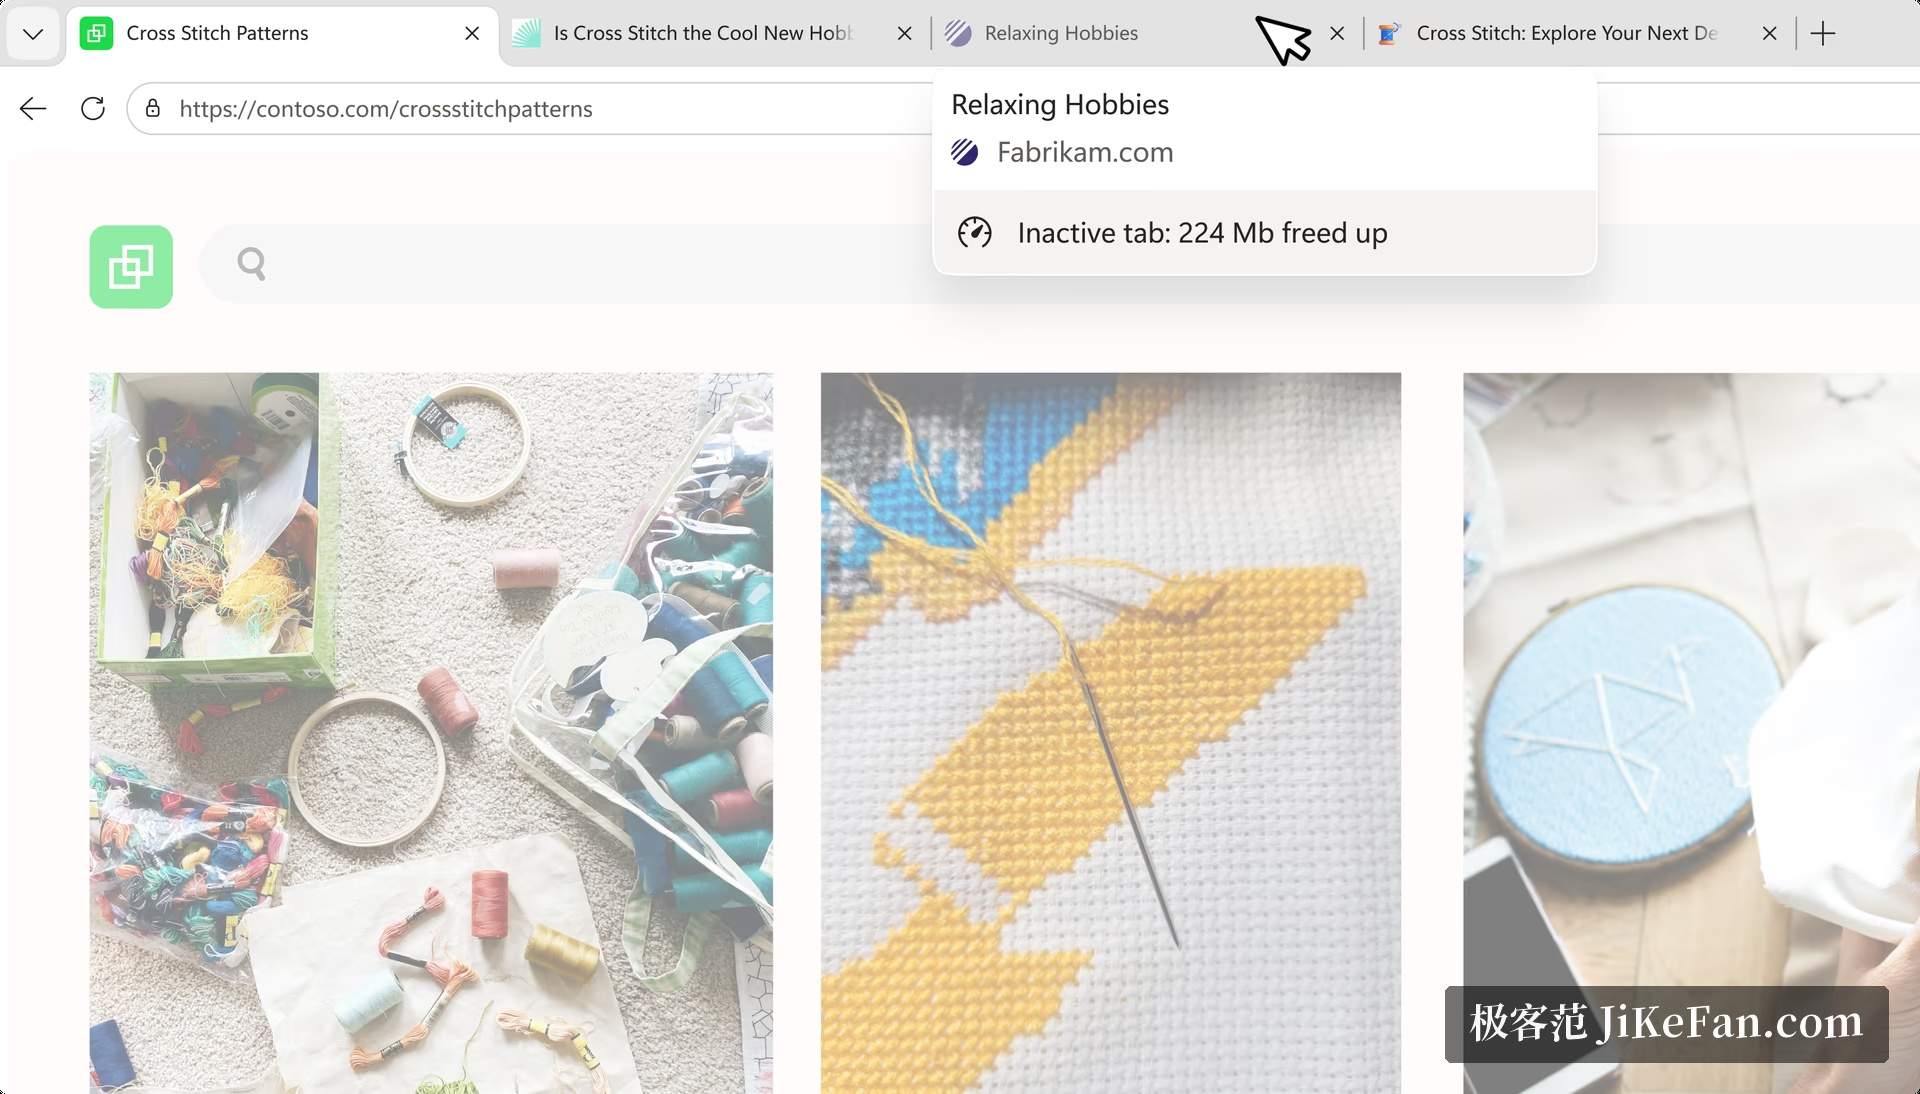Viewport: 1920px width, 1094px height.
Task: Close the Cross Stitch Patterns tab
Action: (x=472, y=33)
